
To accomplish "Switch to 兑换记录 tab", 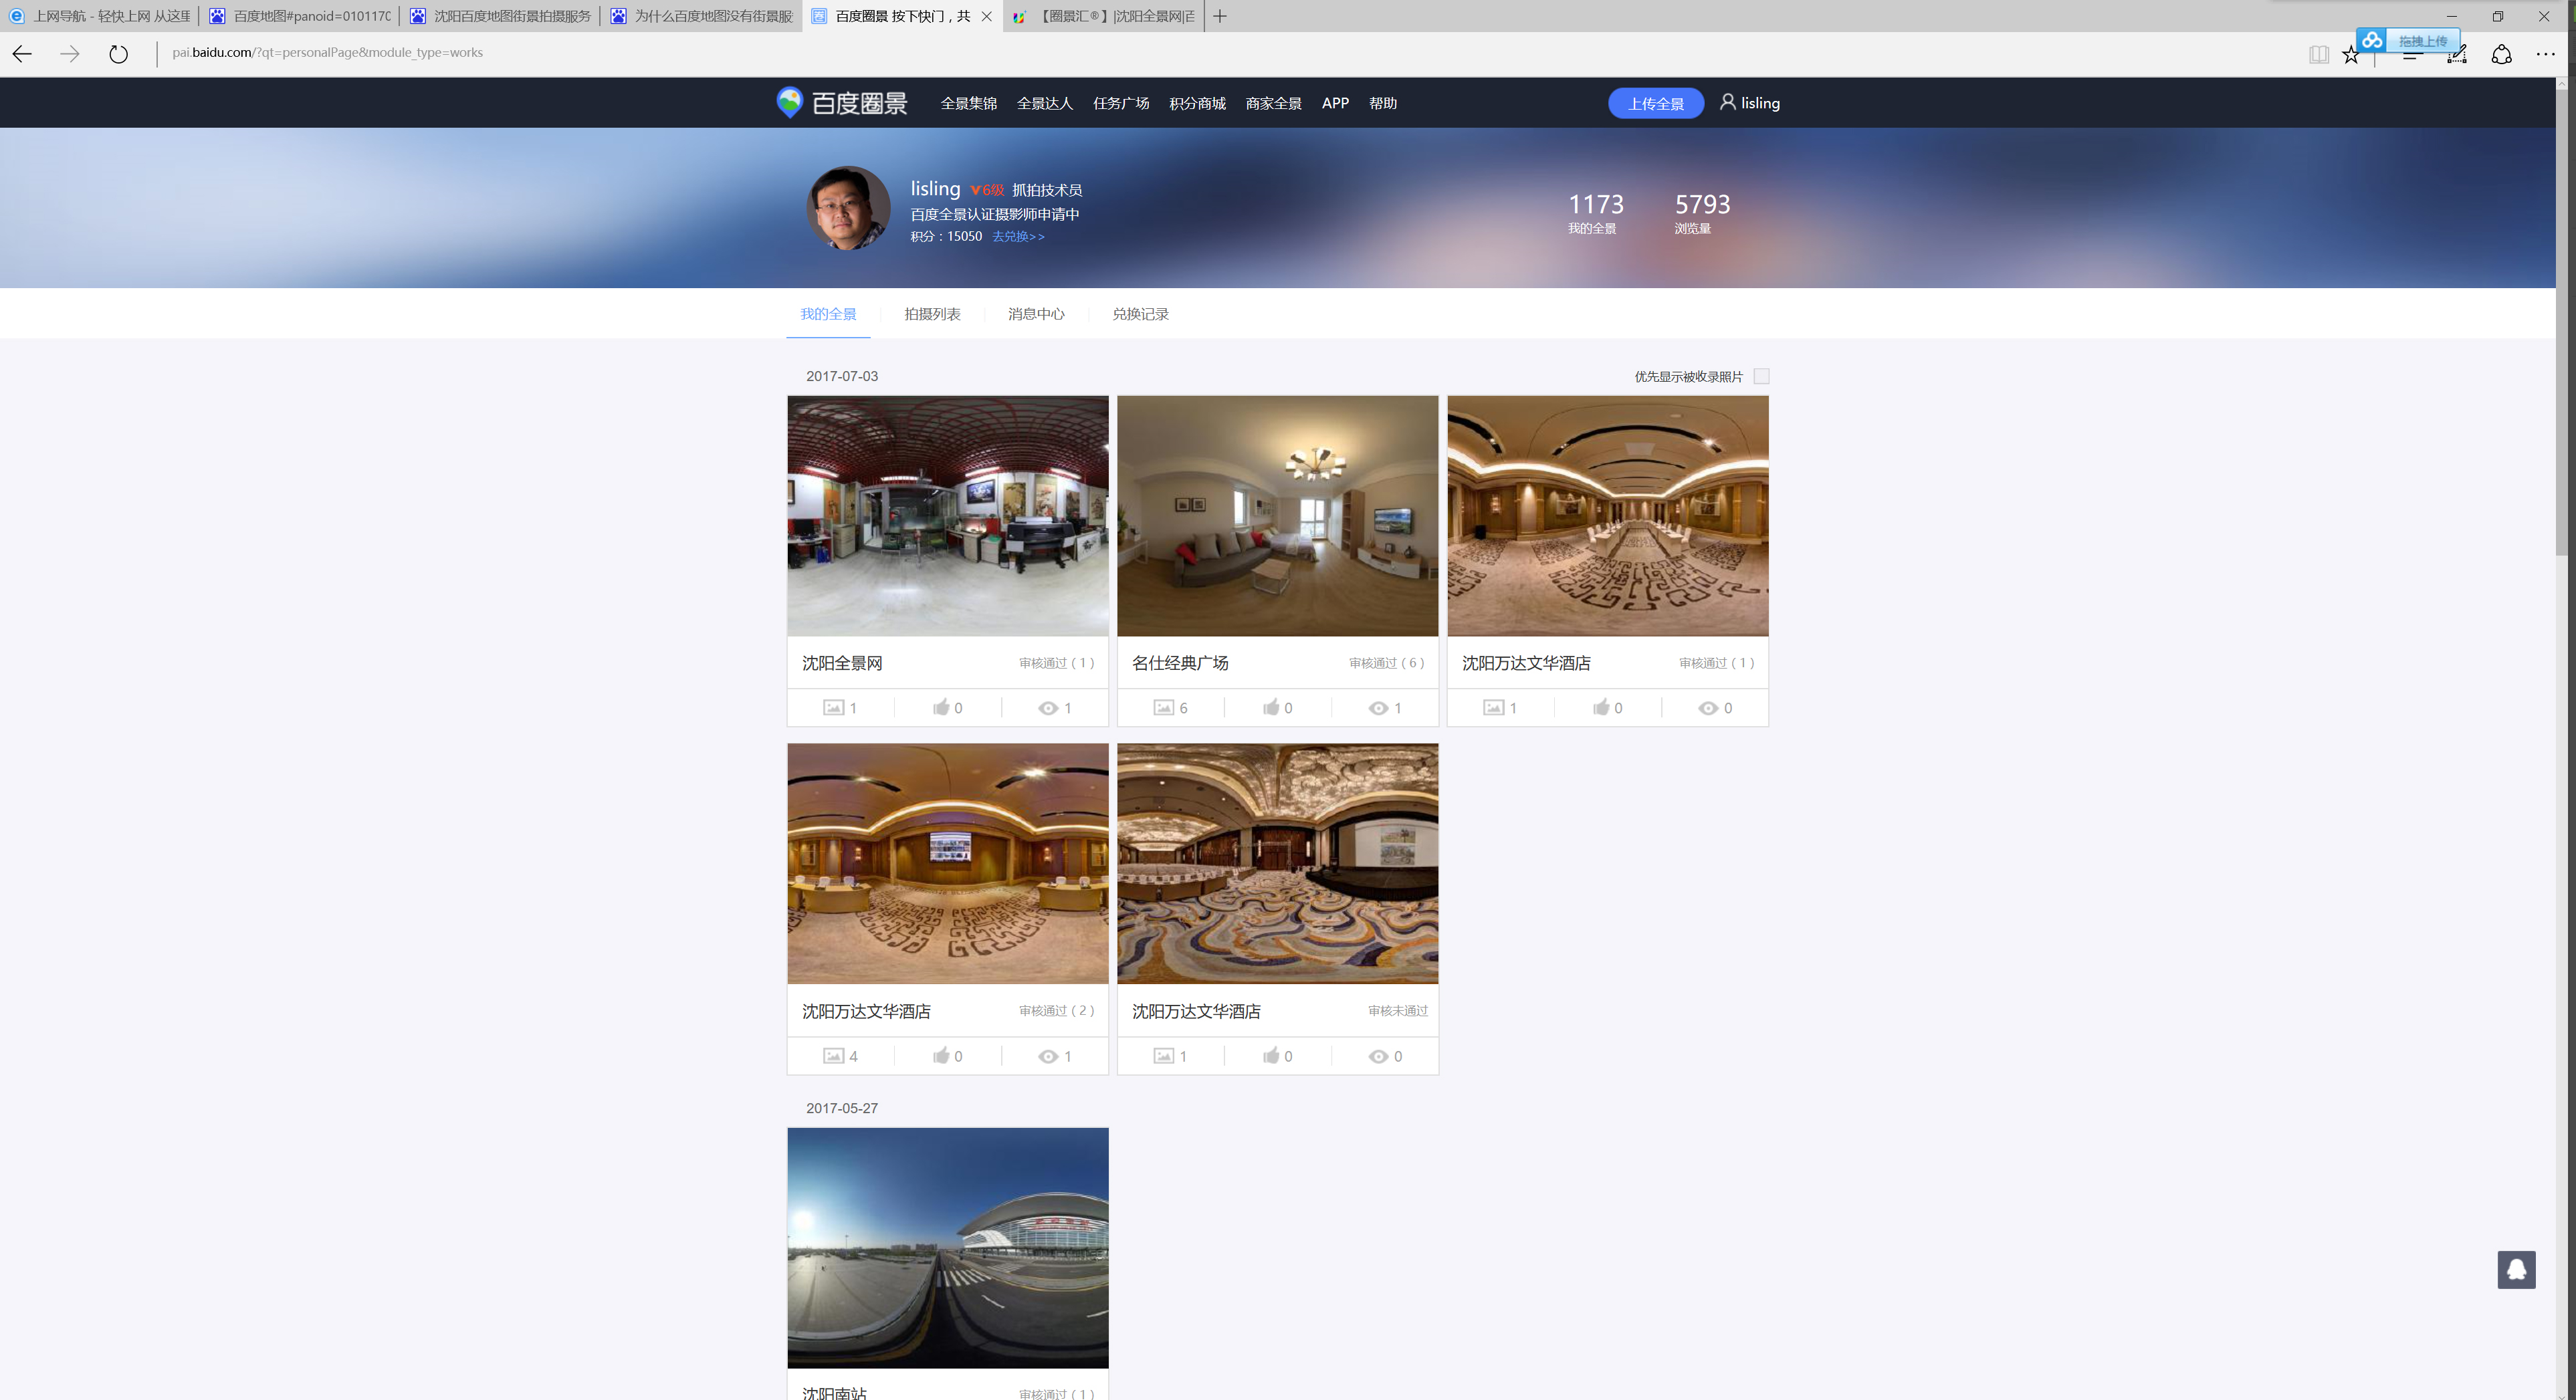I will (x=1140, y=314).
